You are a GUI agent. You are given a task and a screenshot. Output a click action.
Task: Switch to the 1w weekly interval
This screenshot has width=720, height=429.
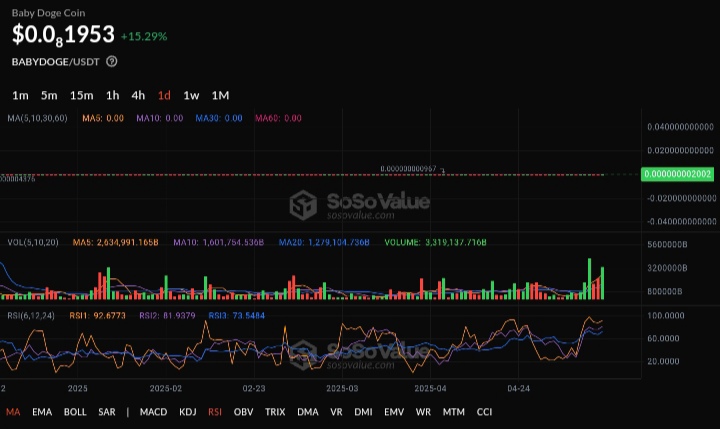click(x=191, y=96)
